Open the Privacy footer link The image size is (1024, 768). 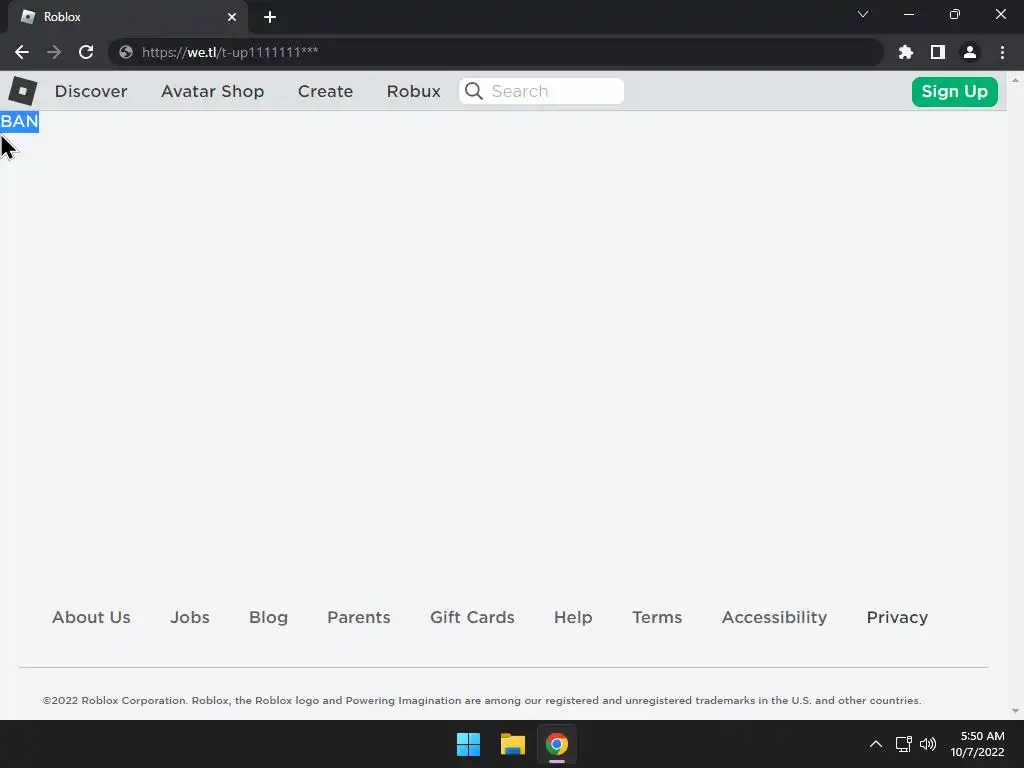pyautogui.click(x=897, y=617)
